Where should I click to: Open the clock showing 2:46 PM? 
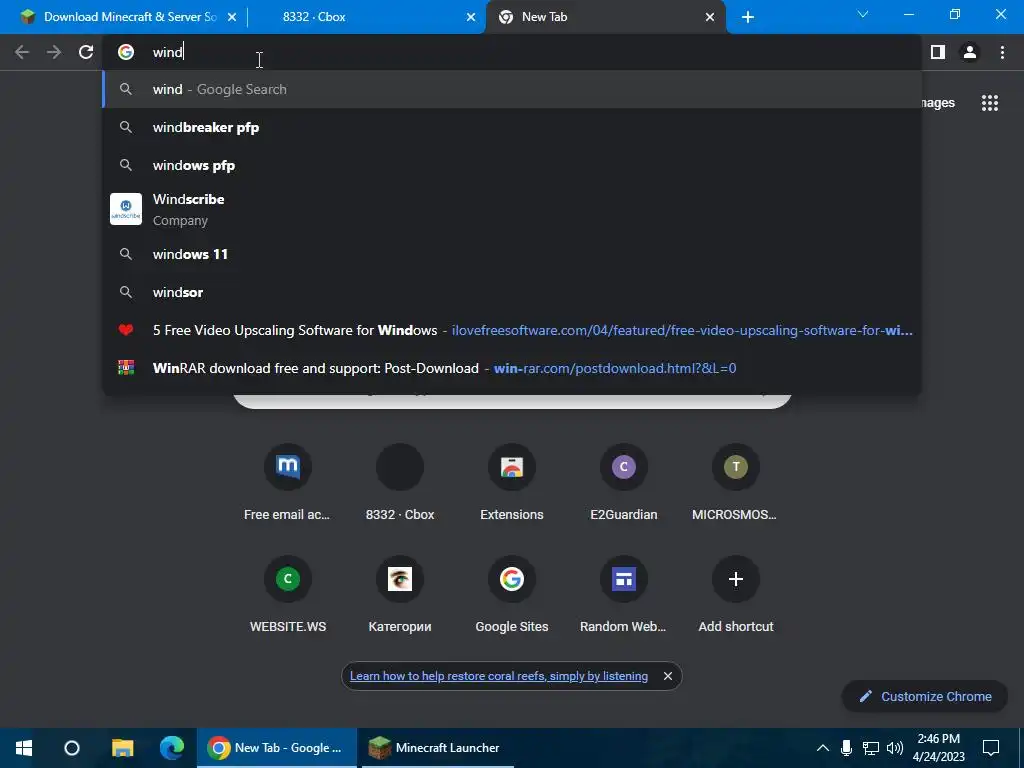[938, 748]
